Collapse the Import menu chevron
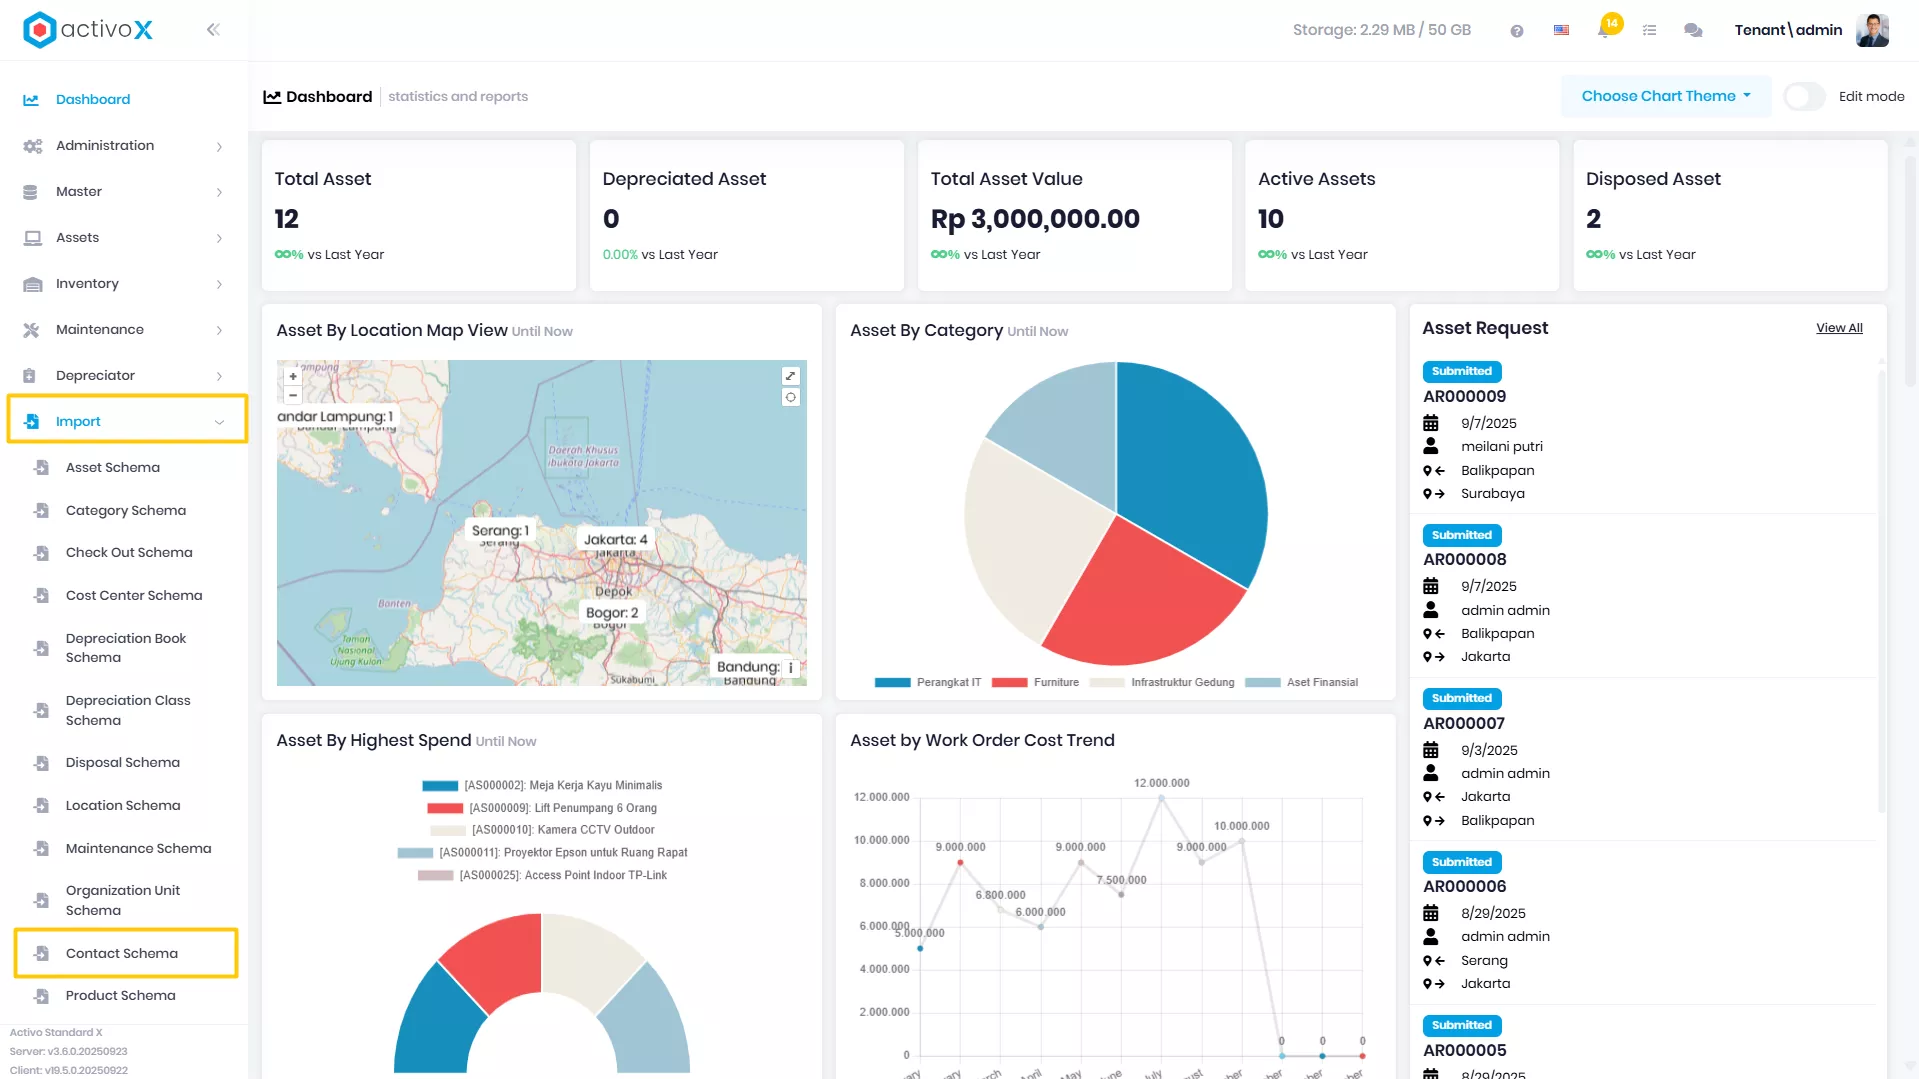Viewport: 1919px width, 1079px height. (x=219, y=423)
